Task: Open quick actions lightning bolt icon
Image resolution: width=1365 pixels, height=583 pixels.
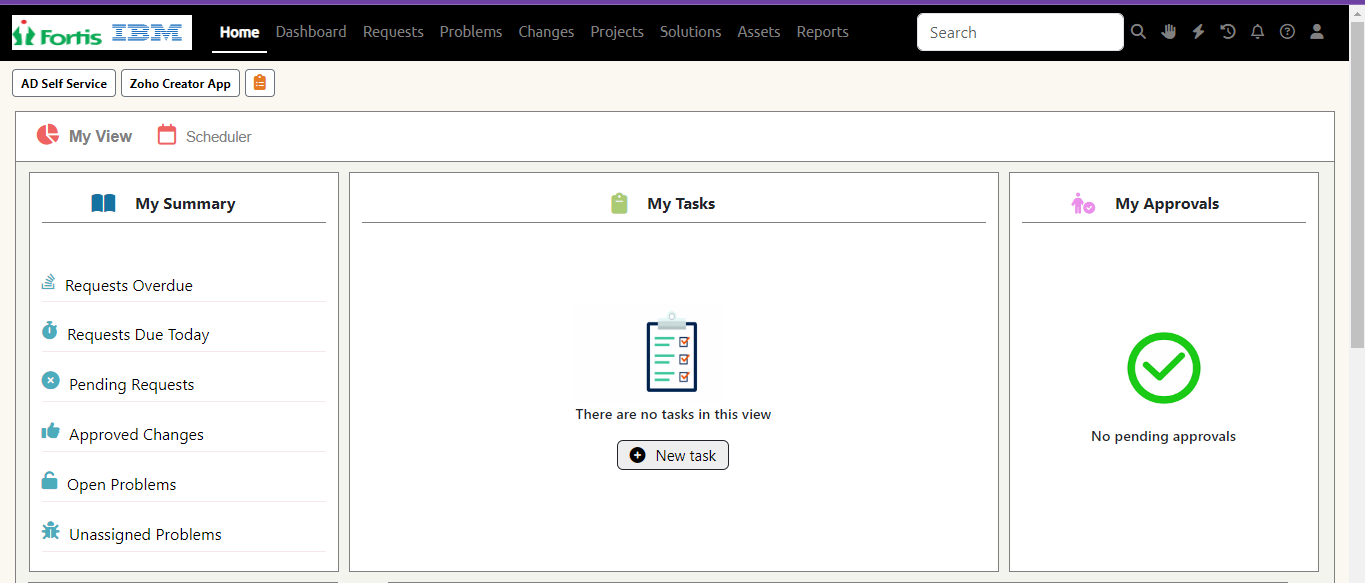Action: click(1198, 32)
